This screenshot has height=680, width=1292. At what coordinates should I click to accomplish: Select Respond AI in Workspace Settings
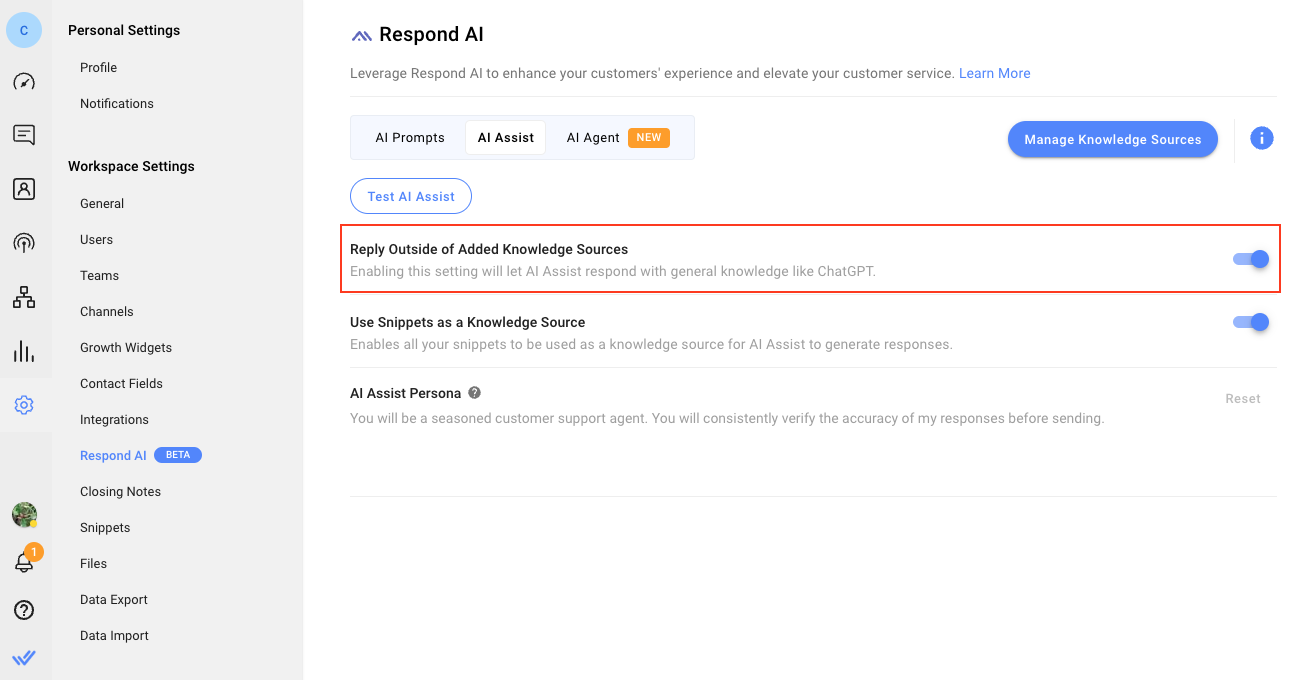[113, 455]
